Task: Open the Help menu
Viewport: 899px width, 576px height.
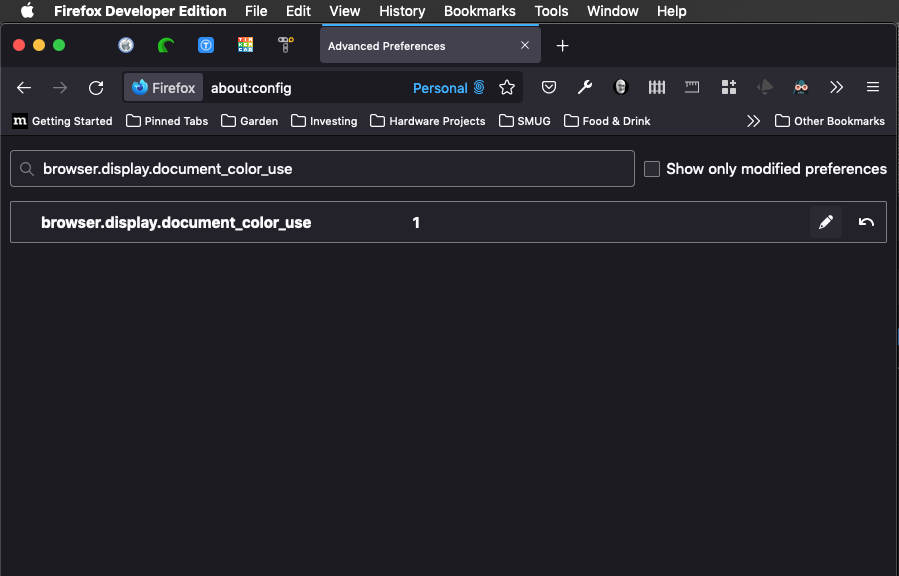Action: pos(671,11)
